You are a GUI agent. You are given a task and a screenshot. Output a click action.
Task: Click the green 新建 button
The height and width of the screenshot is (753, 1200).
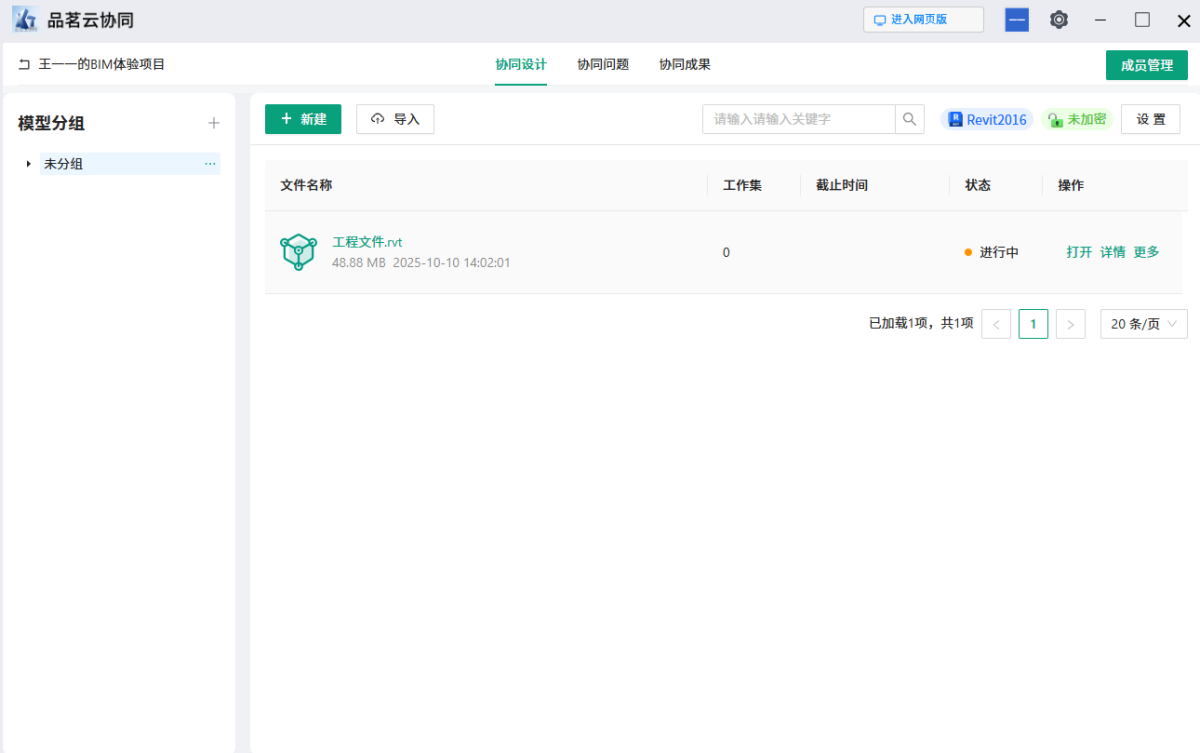pyautogui.click(x=303, y=119)
